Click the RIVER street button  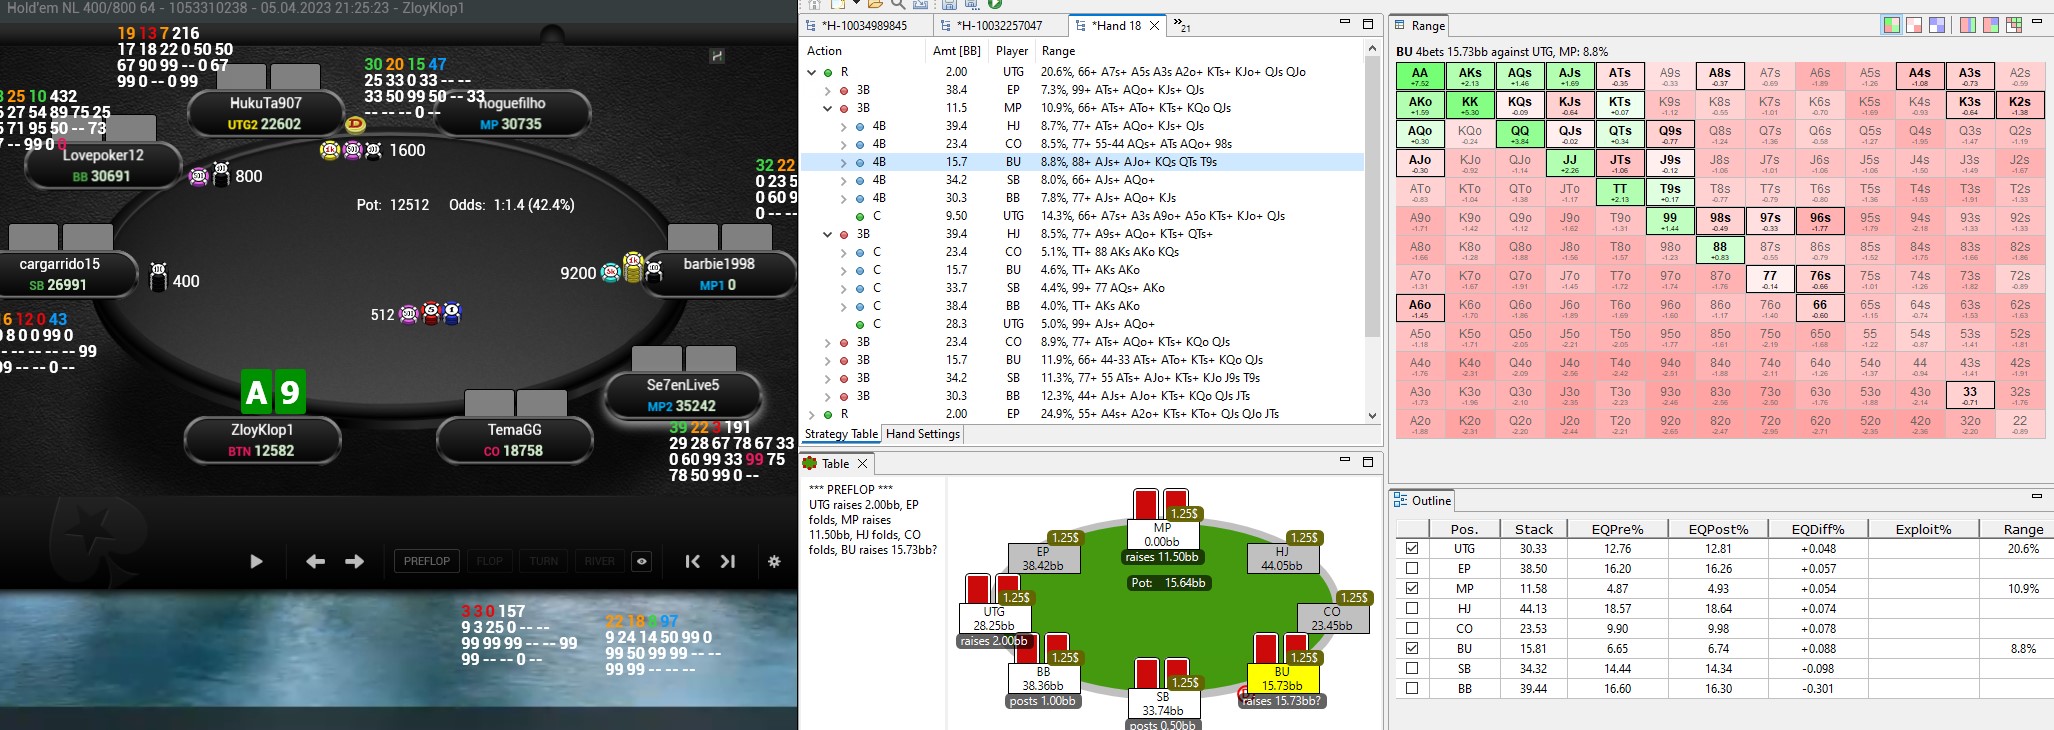coord(600,561)
